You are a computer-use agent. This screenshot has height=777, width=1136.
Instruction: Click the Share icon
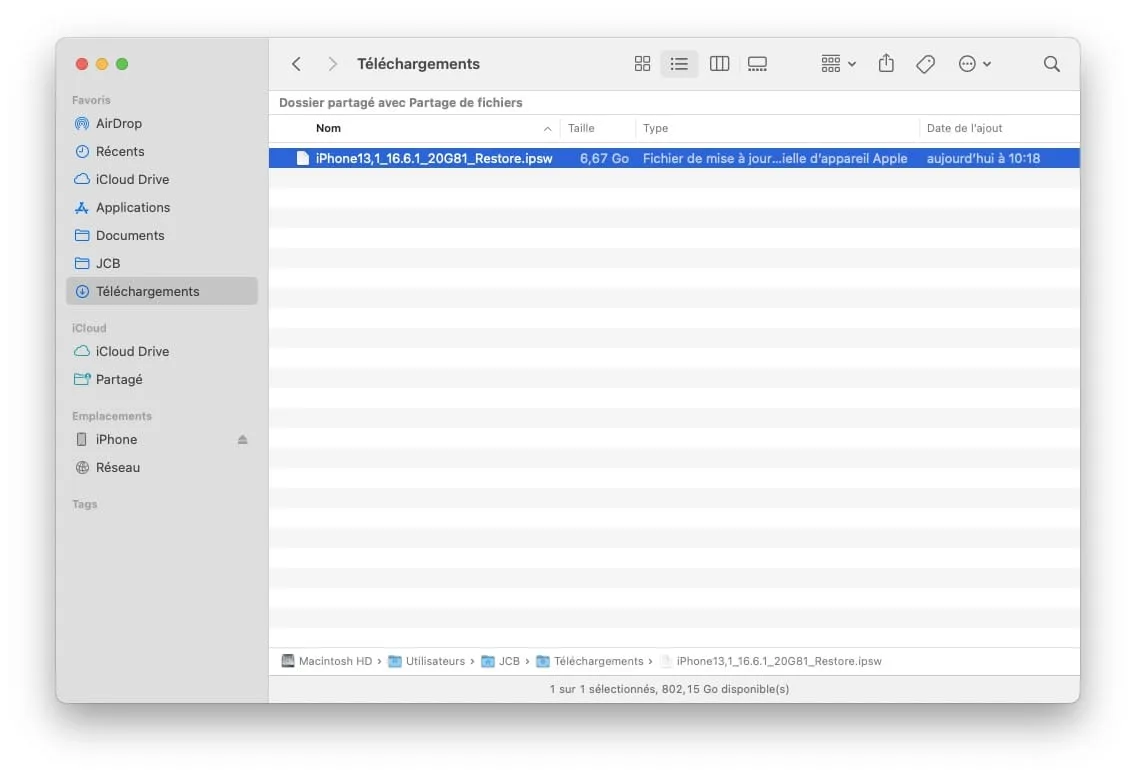(885, 63)
